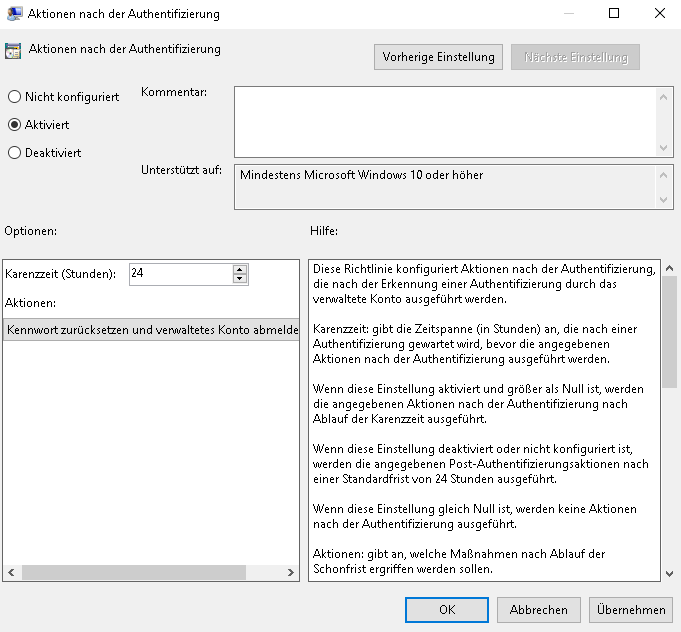Screen dimensions: 681x632
Task: Open the Aktionen dropdown list
Action: 151,330
